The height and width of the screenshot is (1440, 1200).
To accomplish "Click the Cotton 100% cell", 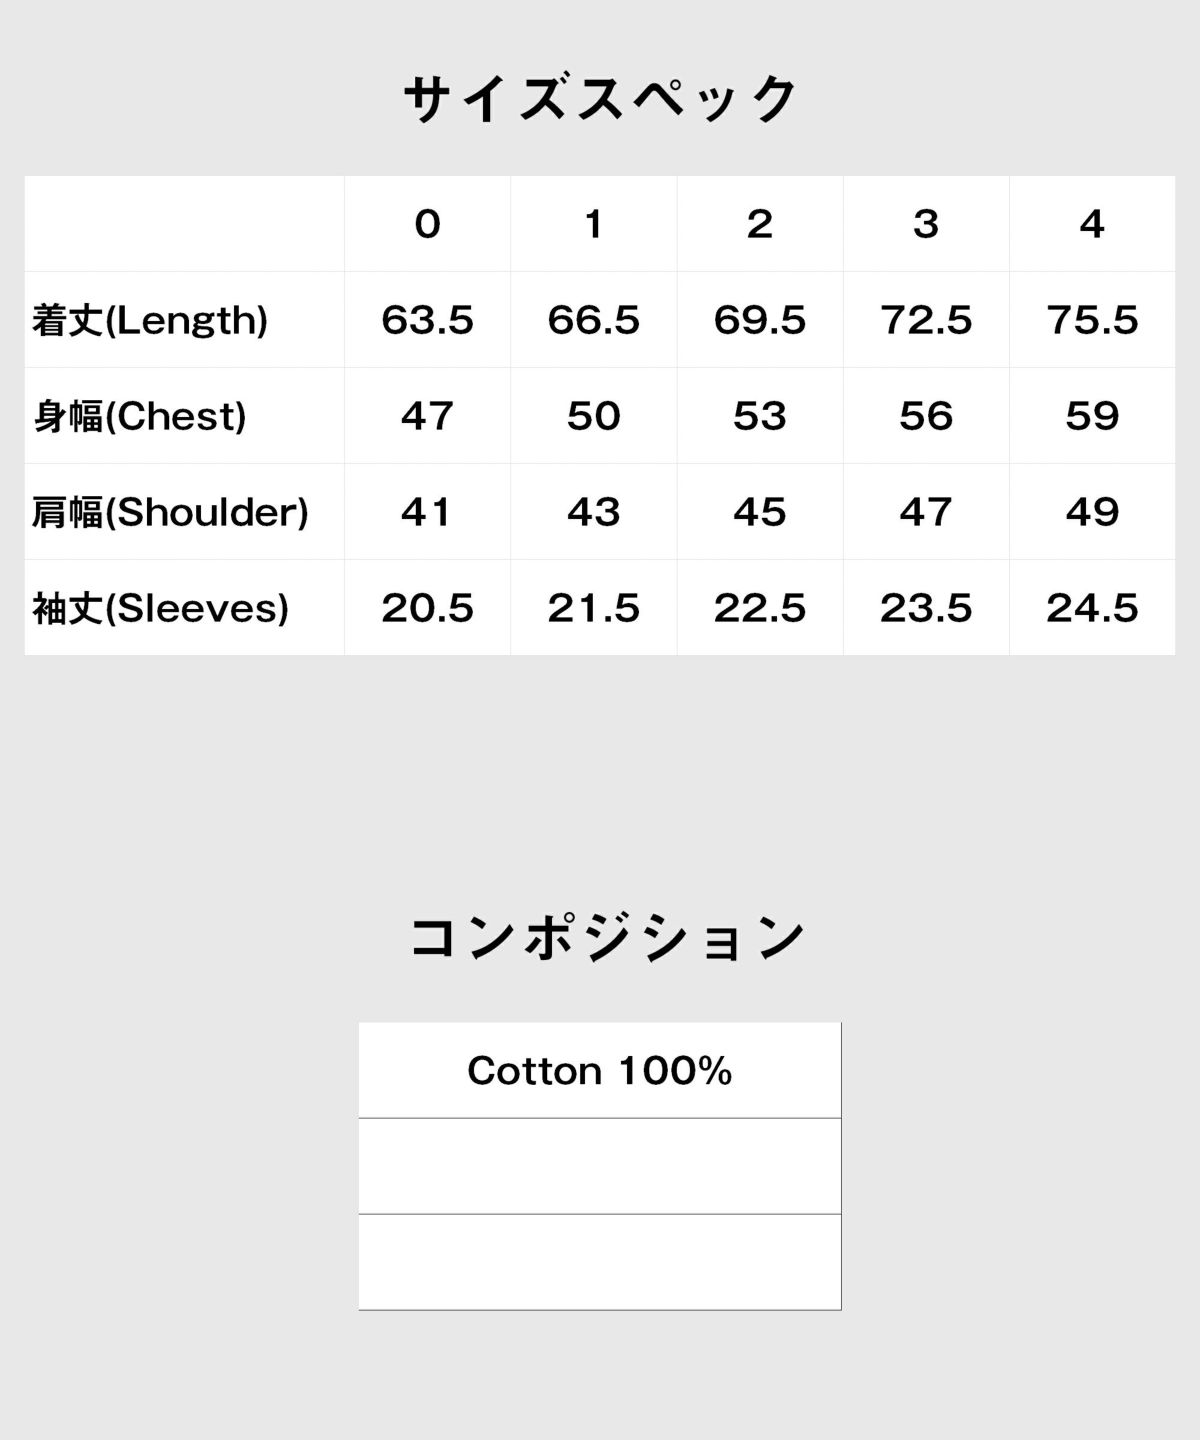I will coord(600,1070).
